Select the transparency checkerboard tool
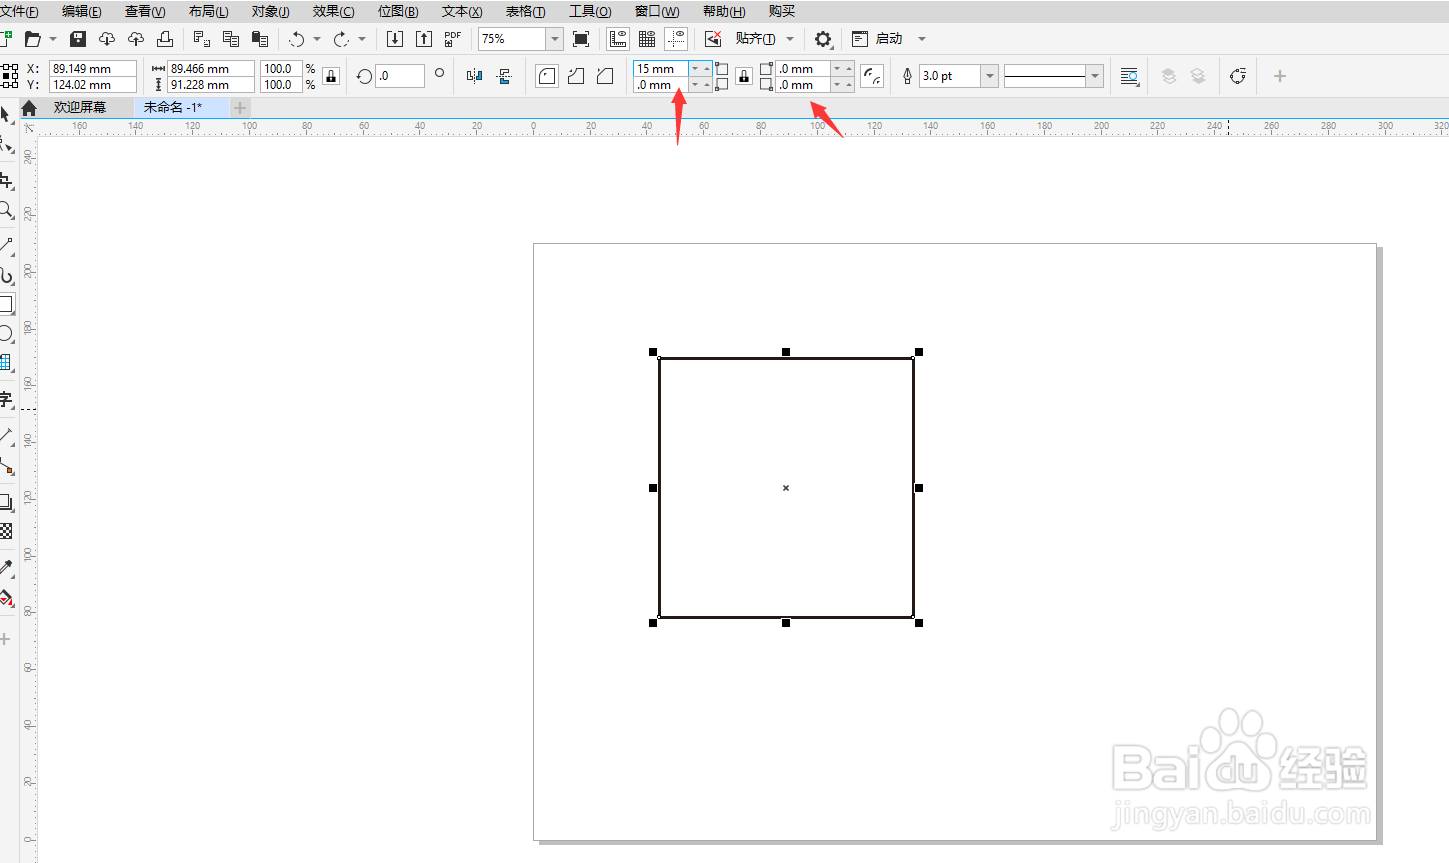1449x863 pixels. coord(6,531)
